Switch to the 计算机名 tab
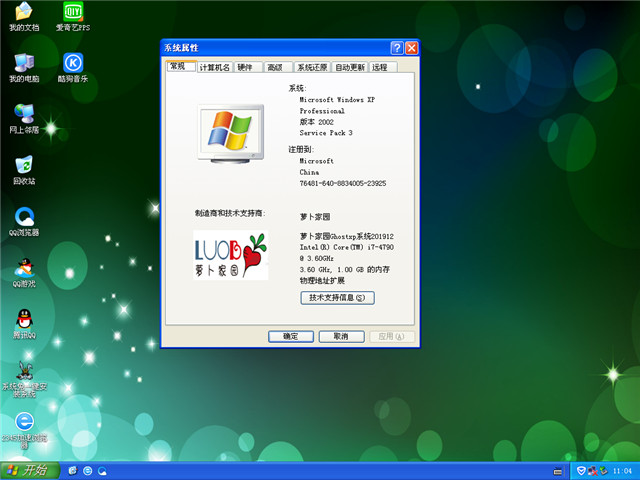 (215, 67)
